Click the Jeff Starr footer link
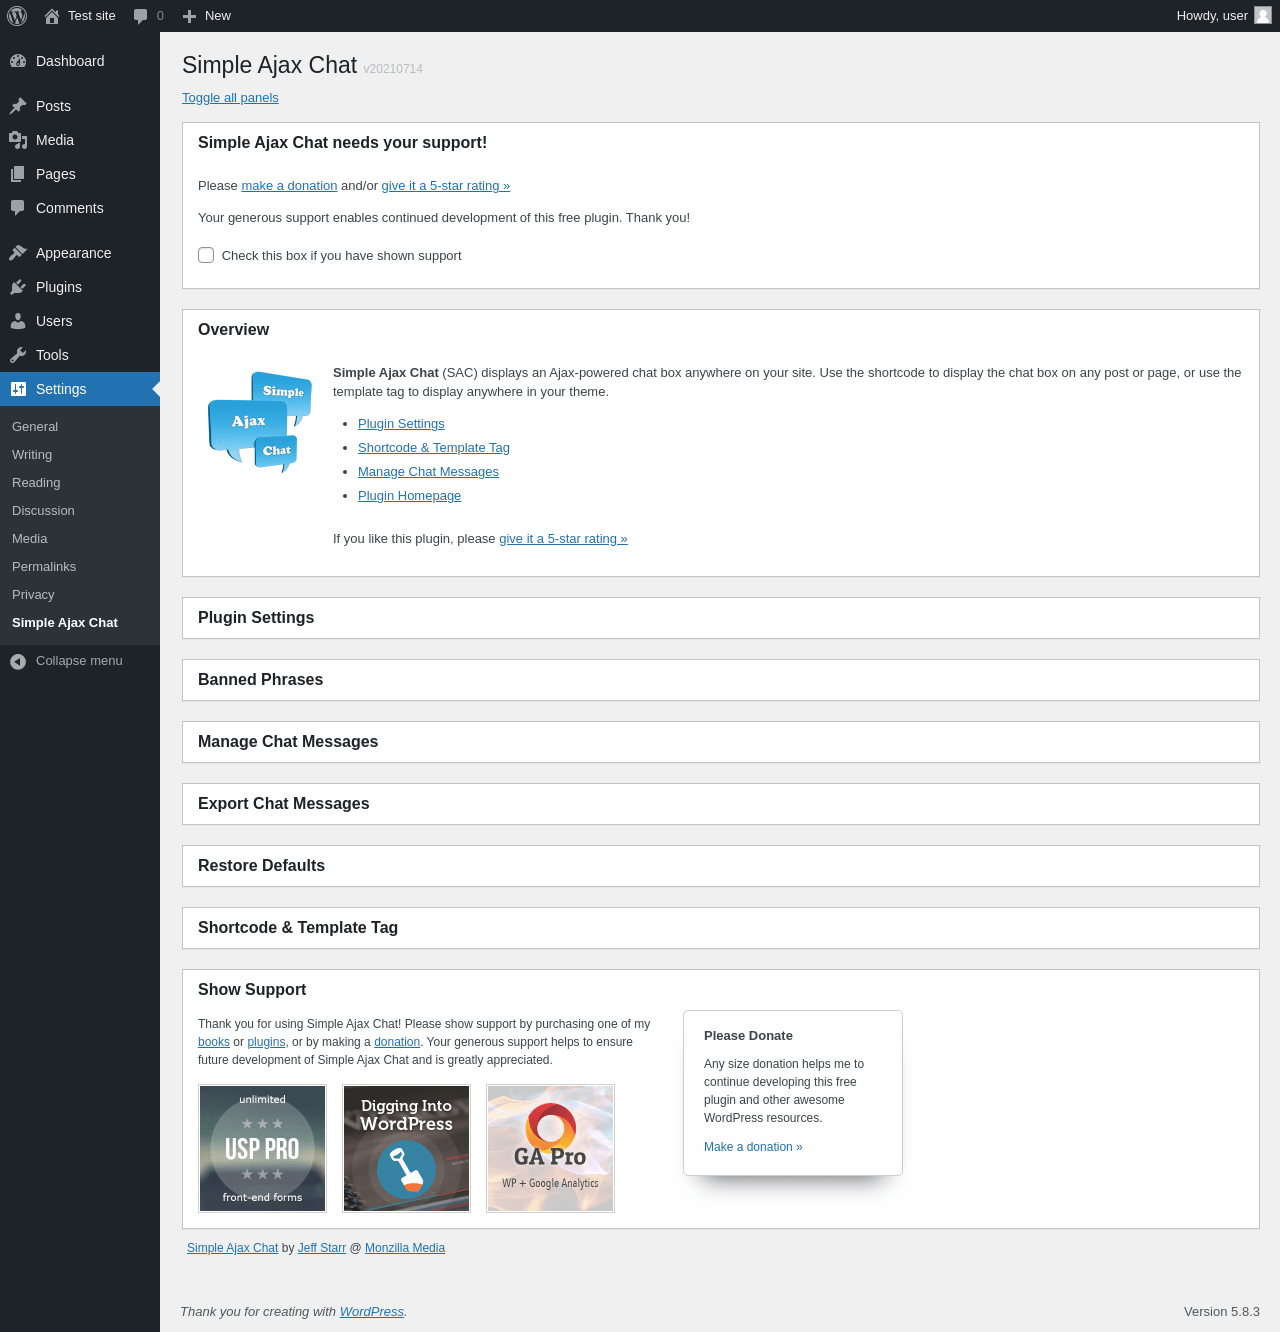The width and height of the screenshot is (1280, 1332). pos(322,1248)
